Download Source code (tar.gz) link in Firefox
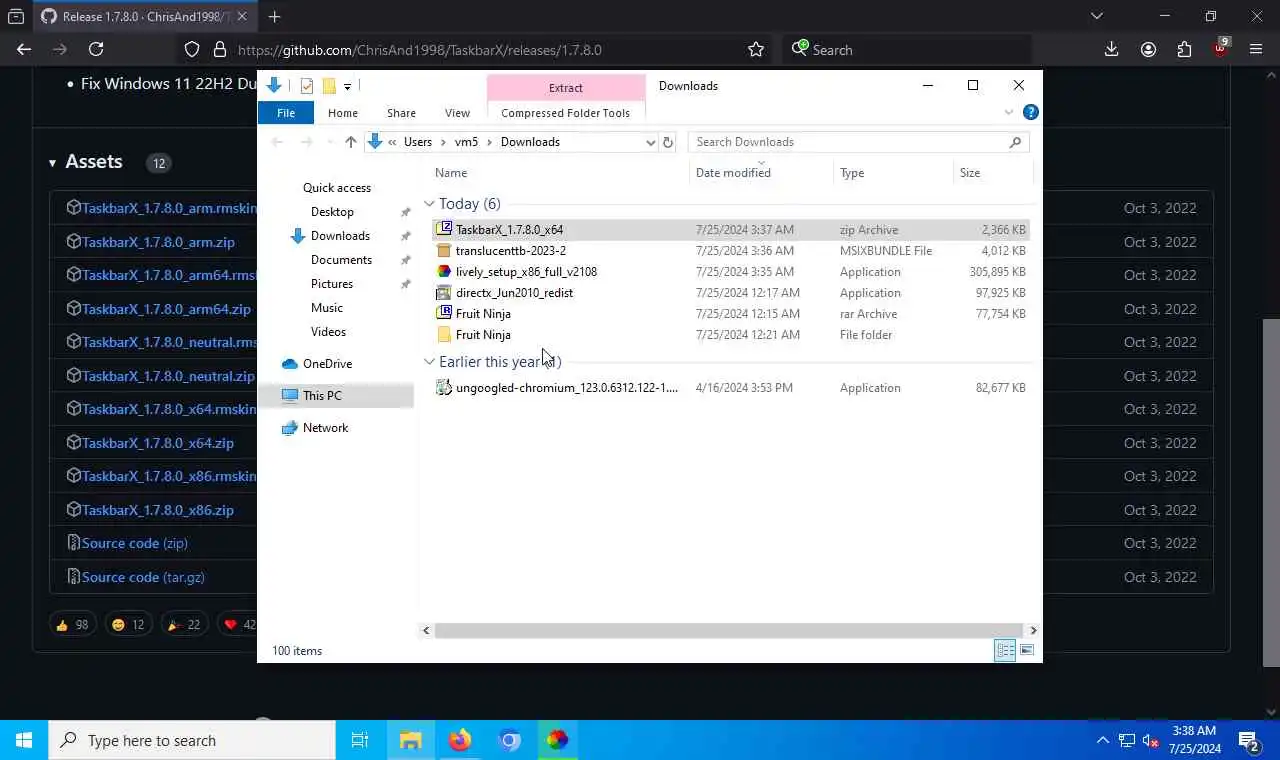Image resolution: width=1280 pixels, height=760 pixels. 142,577
